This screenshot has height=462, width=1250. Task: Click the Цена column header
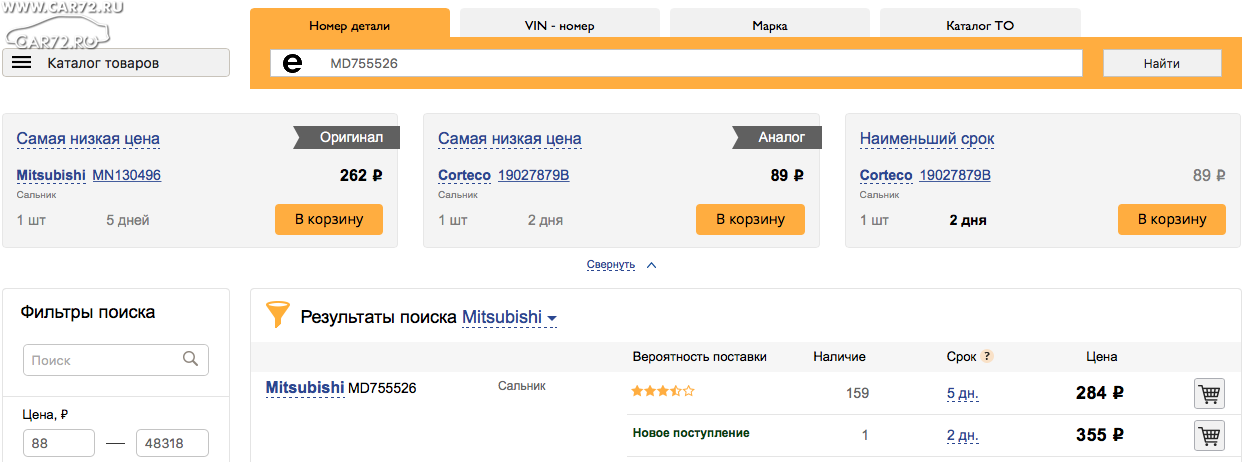point(1102,356)
